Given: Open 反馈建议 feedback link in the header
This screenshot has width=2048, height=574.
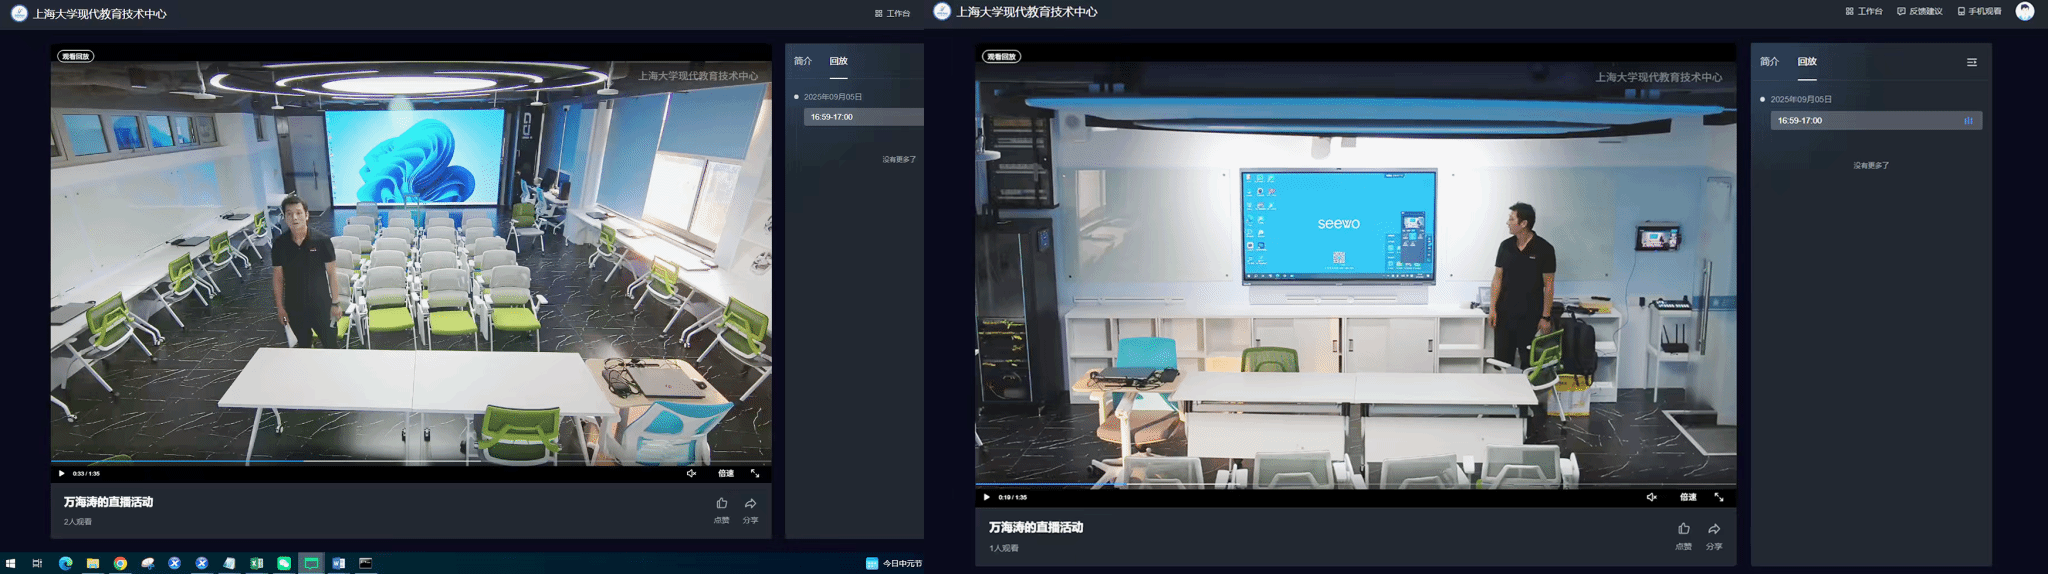Looking at the screenshot, I should click(1919, 12).
